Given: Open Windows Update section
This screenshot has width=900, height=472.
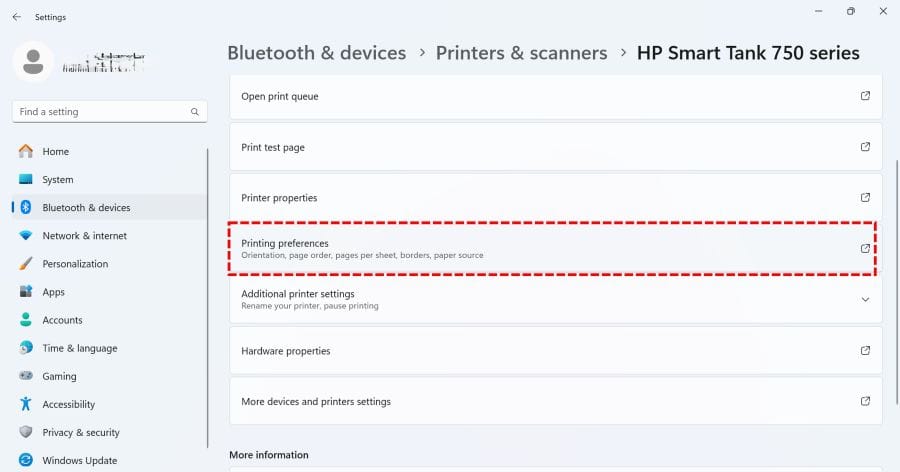Looking at the screenshot, I should pos(79,461).
